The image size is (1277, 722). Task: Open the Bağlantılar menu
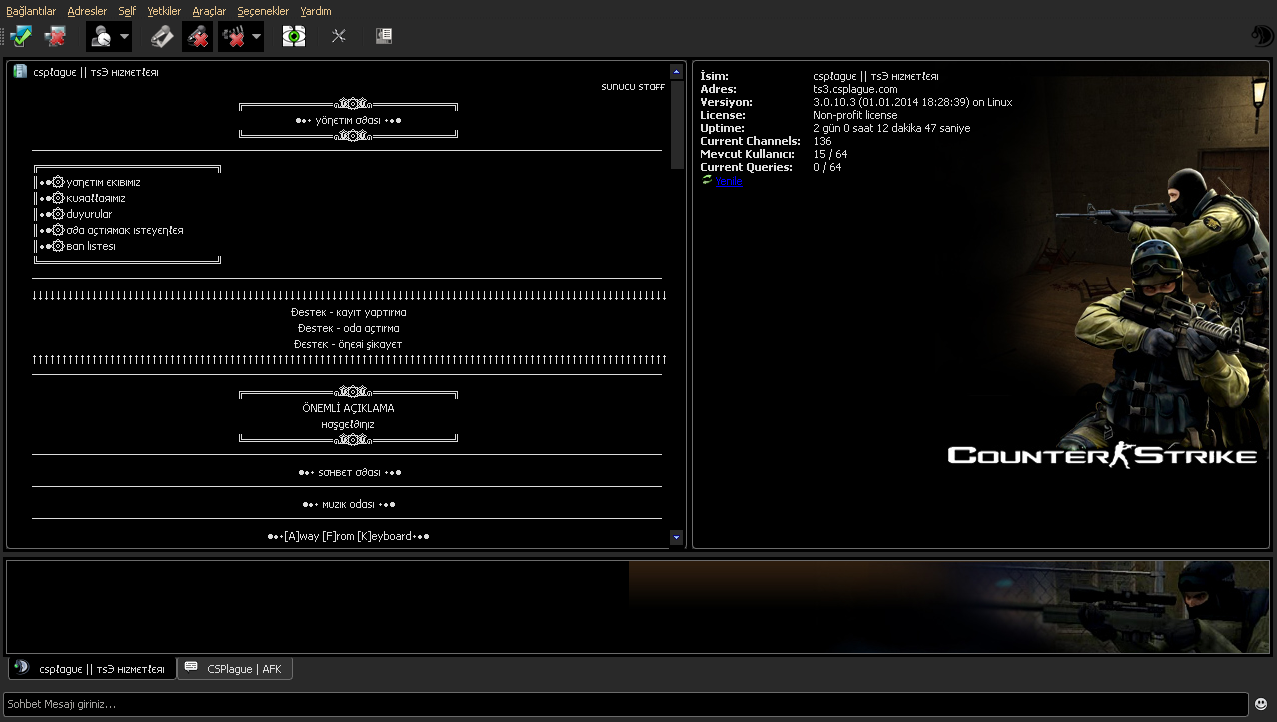(31, 11)
